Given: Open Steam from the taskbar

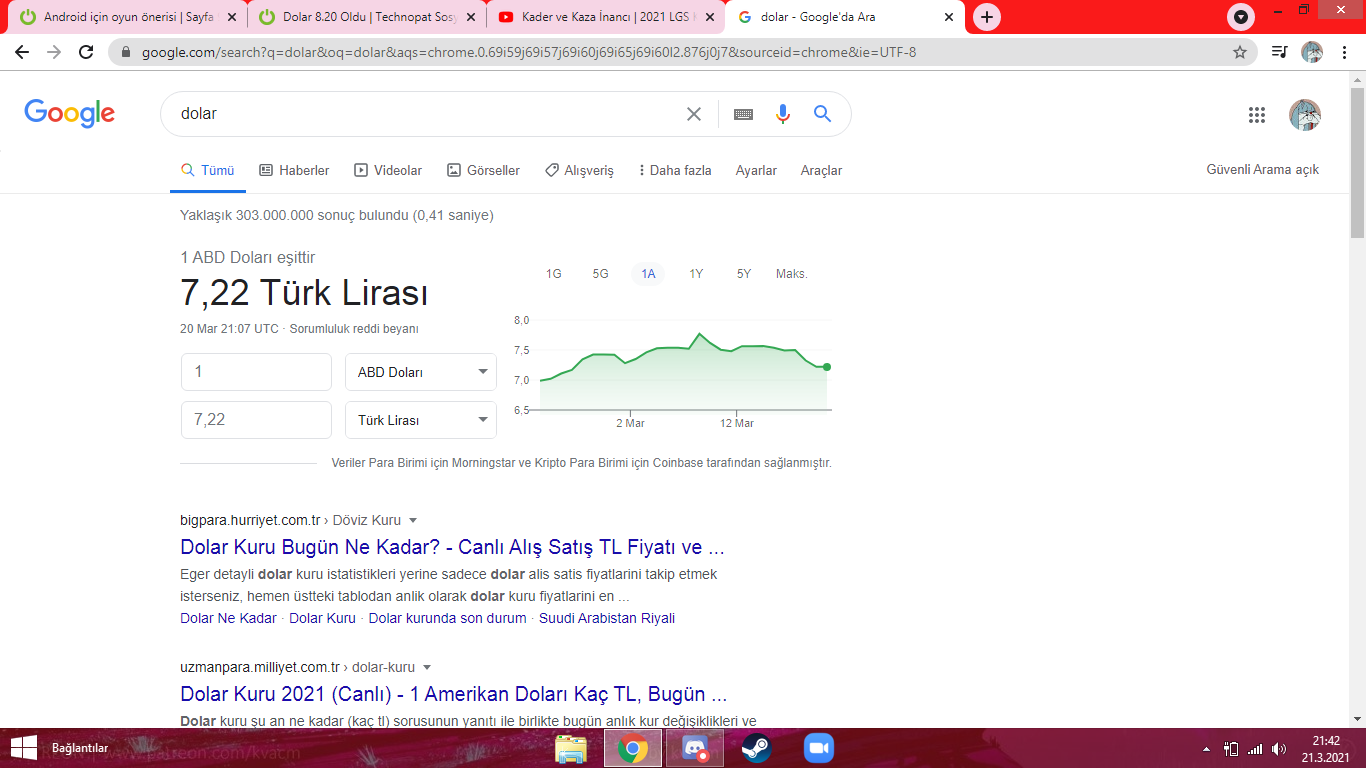Looking at the screenshot, I should 756,748.
